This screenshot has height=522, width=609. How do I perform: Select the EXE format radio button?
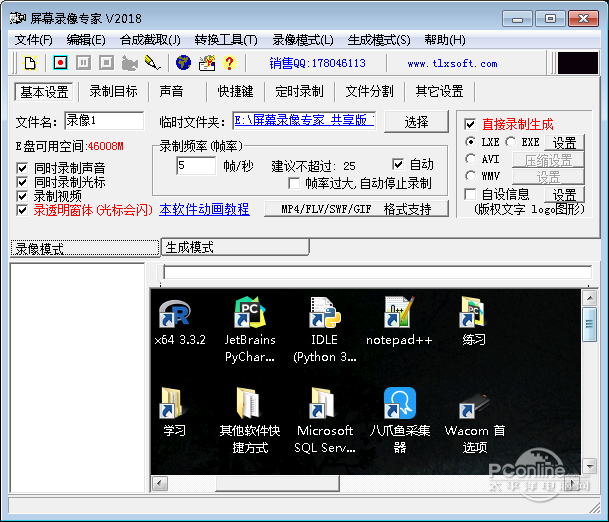(x=511, y=142)
